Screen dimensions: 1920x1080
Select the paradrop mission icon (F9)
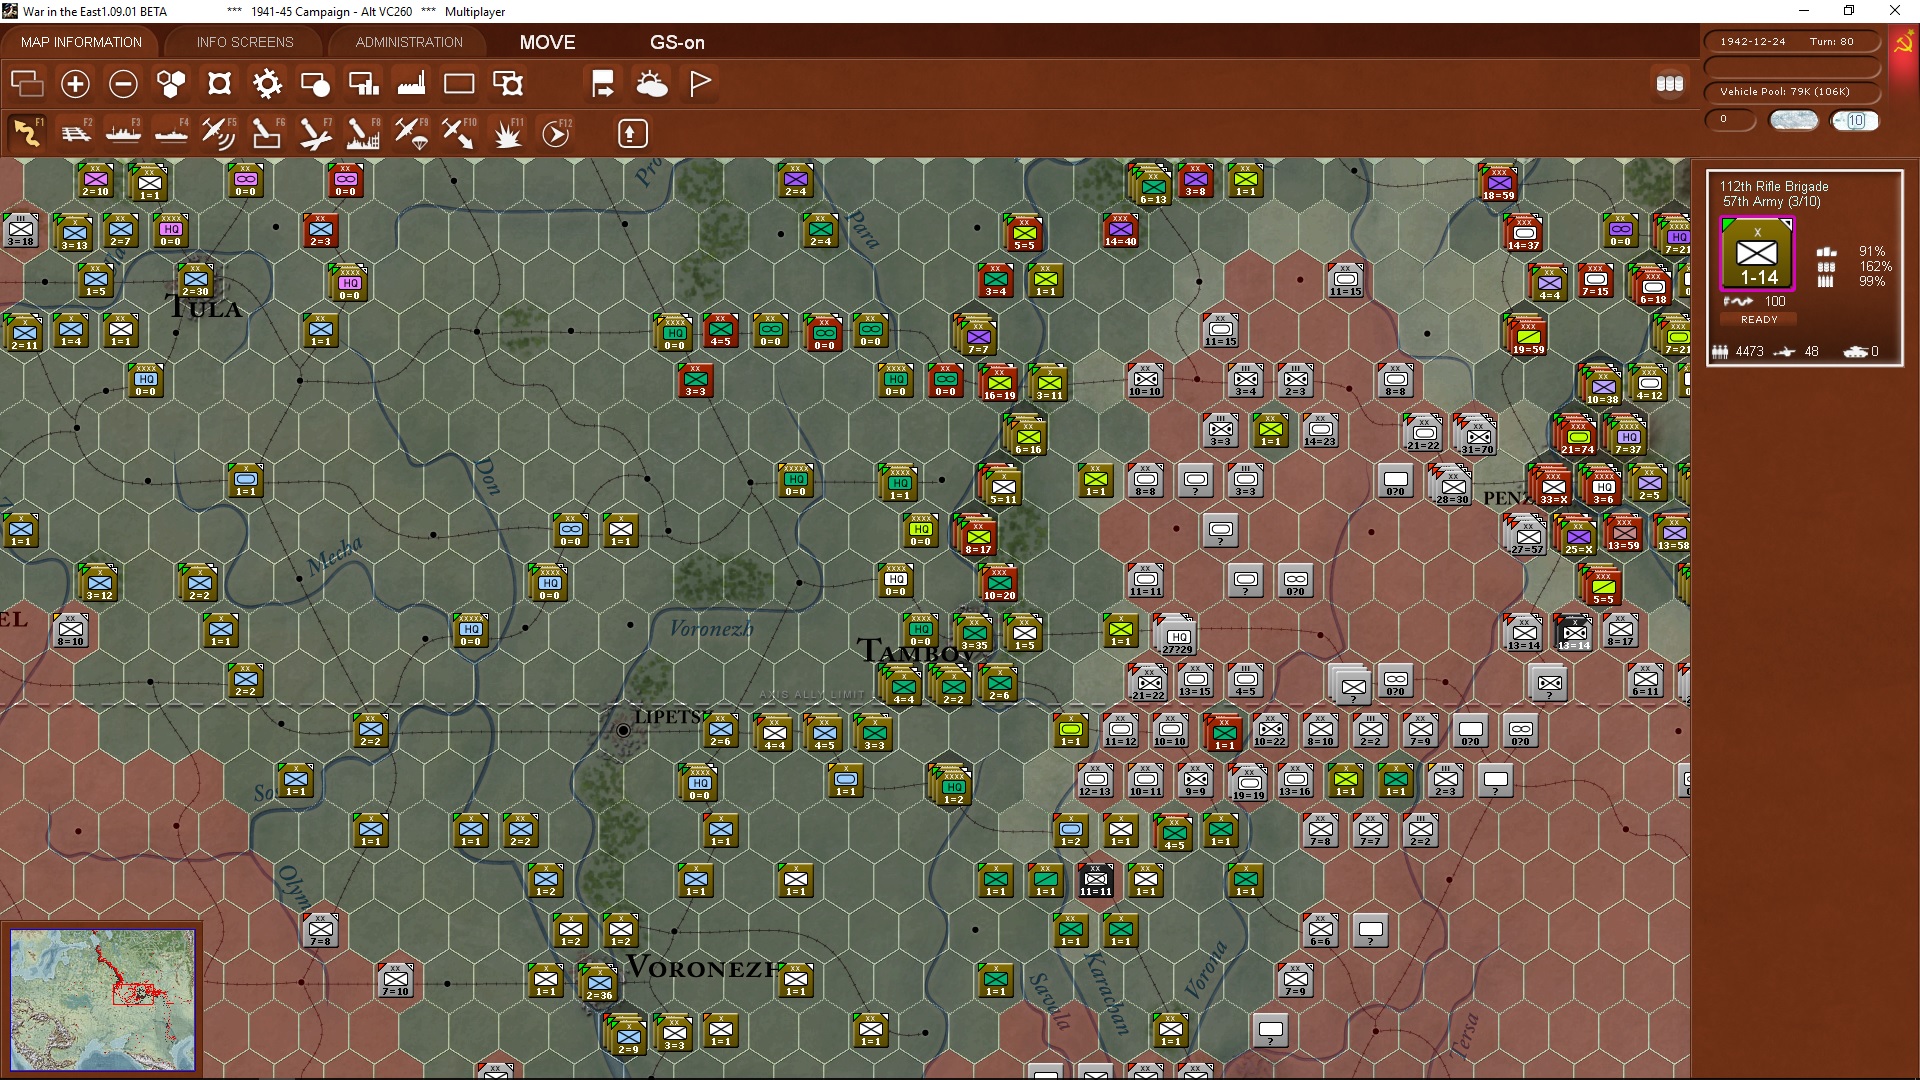coord(410,133)
